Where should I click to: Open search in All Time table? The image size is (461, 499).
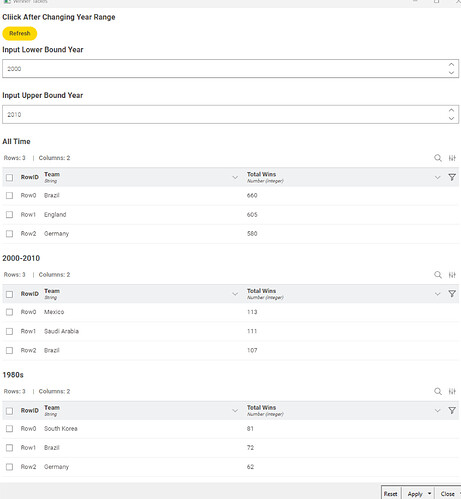click(x=438, y=158)
